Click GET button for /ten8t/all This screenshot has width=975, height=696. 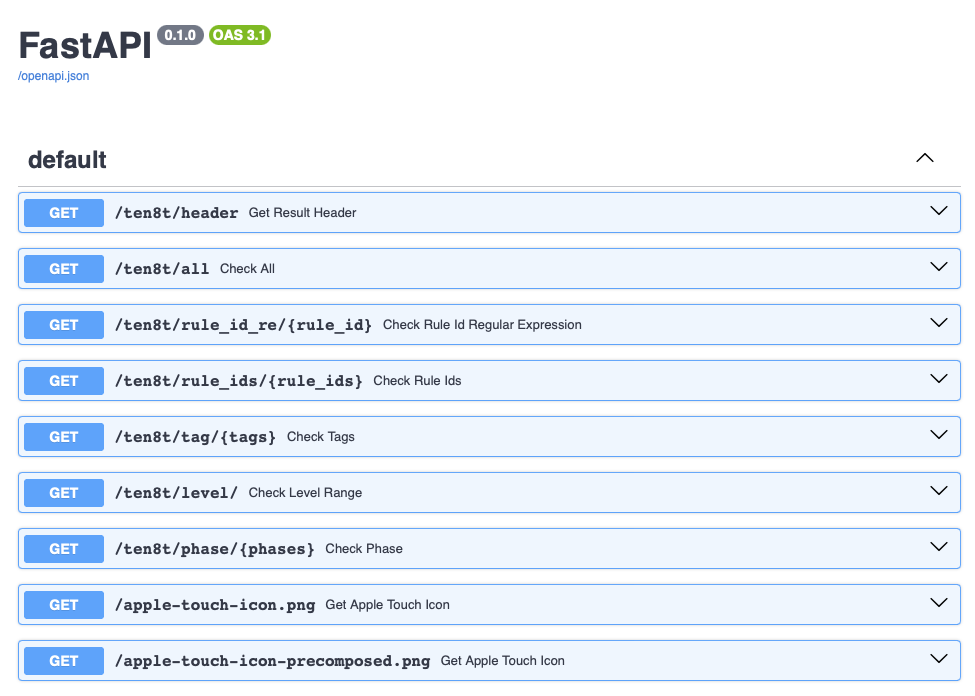pyautogui.click(x=64, y=269)
